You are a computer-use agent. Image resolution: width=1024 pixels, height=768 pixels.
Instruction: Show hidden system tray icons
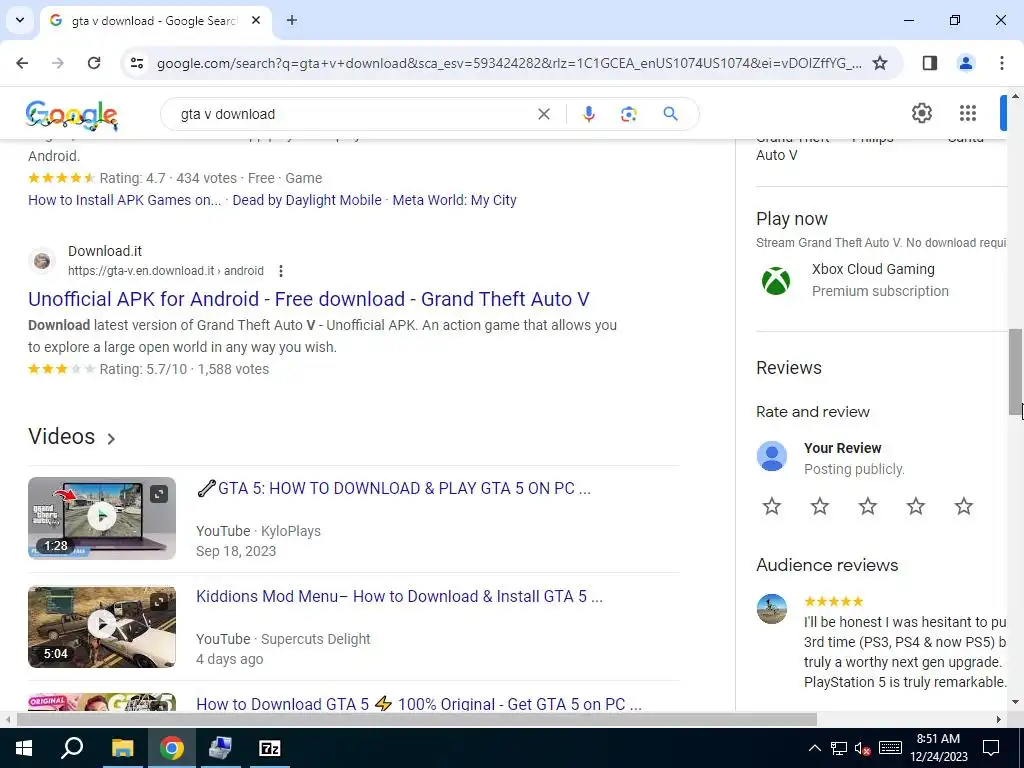814,748
